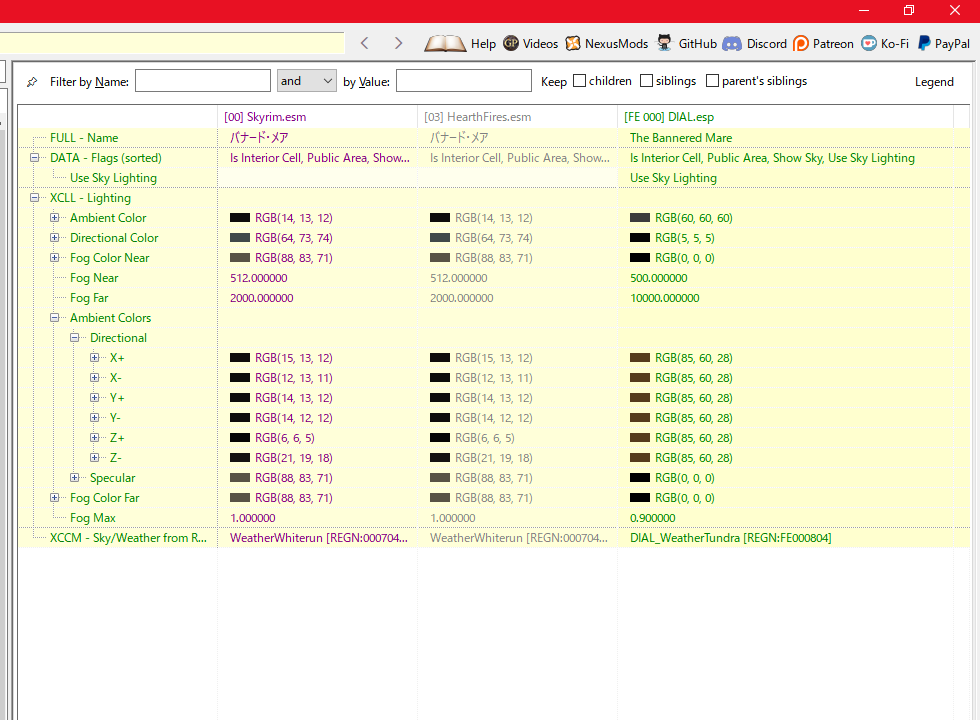Viewport: 980px width, 720px height.
Task: Click Skyrim.esm Directional Color swatch RGB(64, 73, 74)
Action: [x=240, y=238]
